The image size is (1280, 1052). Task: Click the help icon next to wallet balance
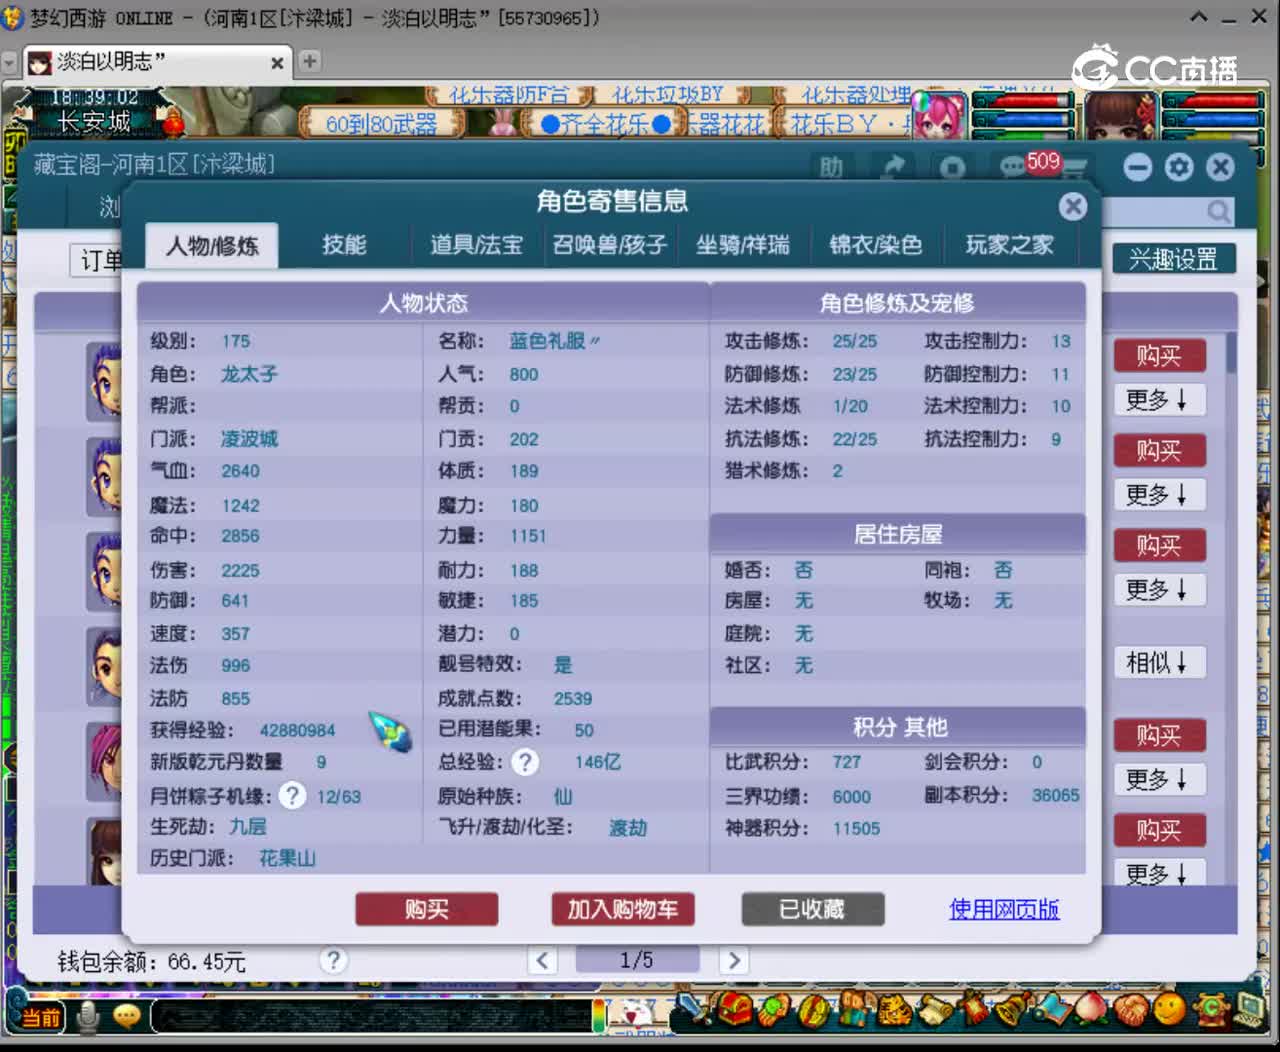333,961
